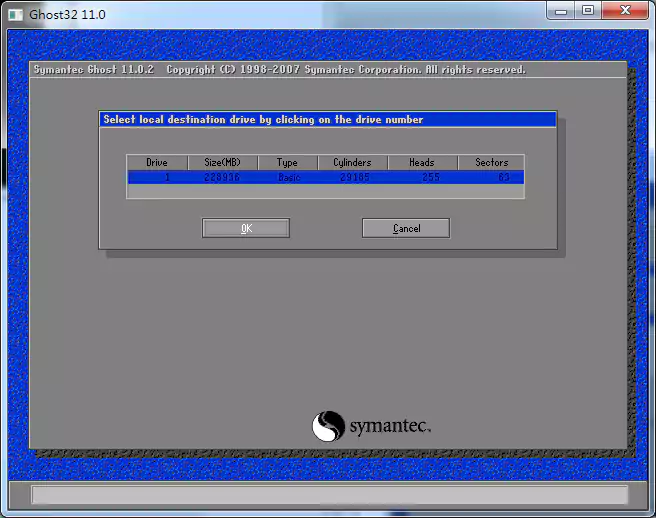The width and height of the screenshot is (656, 518).
Task: Select drive number 1 in the list
Action: pyautogui.click(x=167, y=177)
